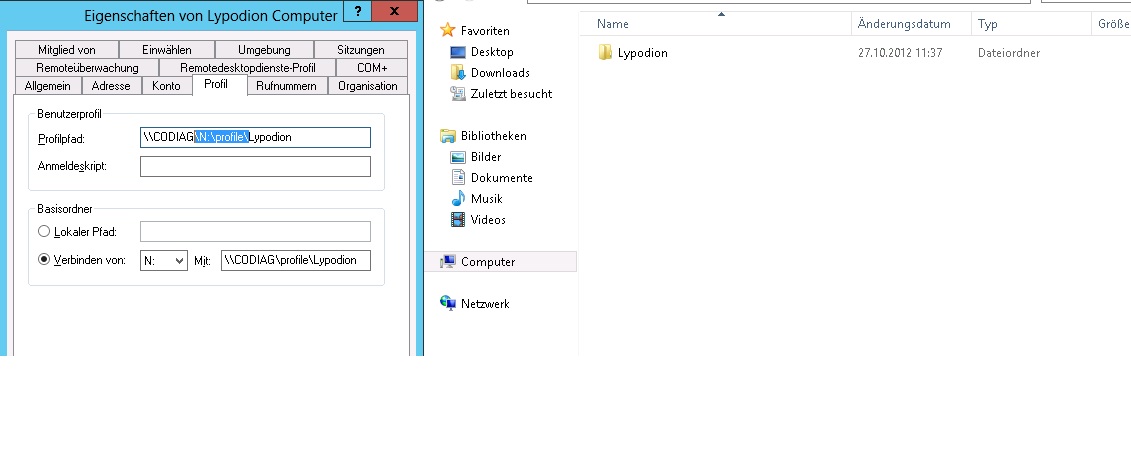Open the Rufnummern tab
Image resolution: width=1131 pixels, height=460 pixels.
coord(286,86)
